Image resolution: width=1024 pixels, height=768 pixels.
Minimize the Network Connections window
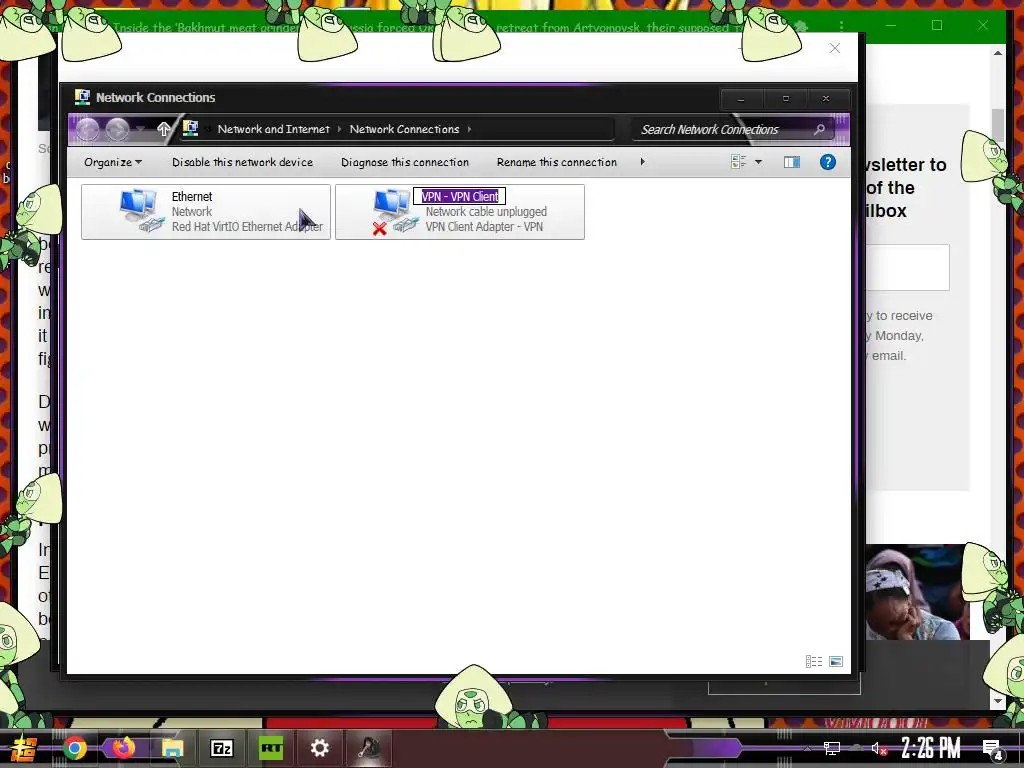click(x=741, y=99)
